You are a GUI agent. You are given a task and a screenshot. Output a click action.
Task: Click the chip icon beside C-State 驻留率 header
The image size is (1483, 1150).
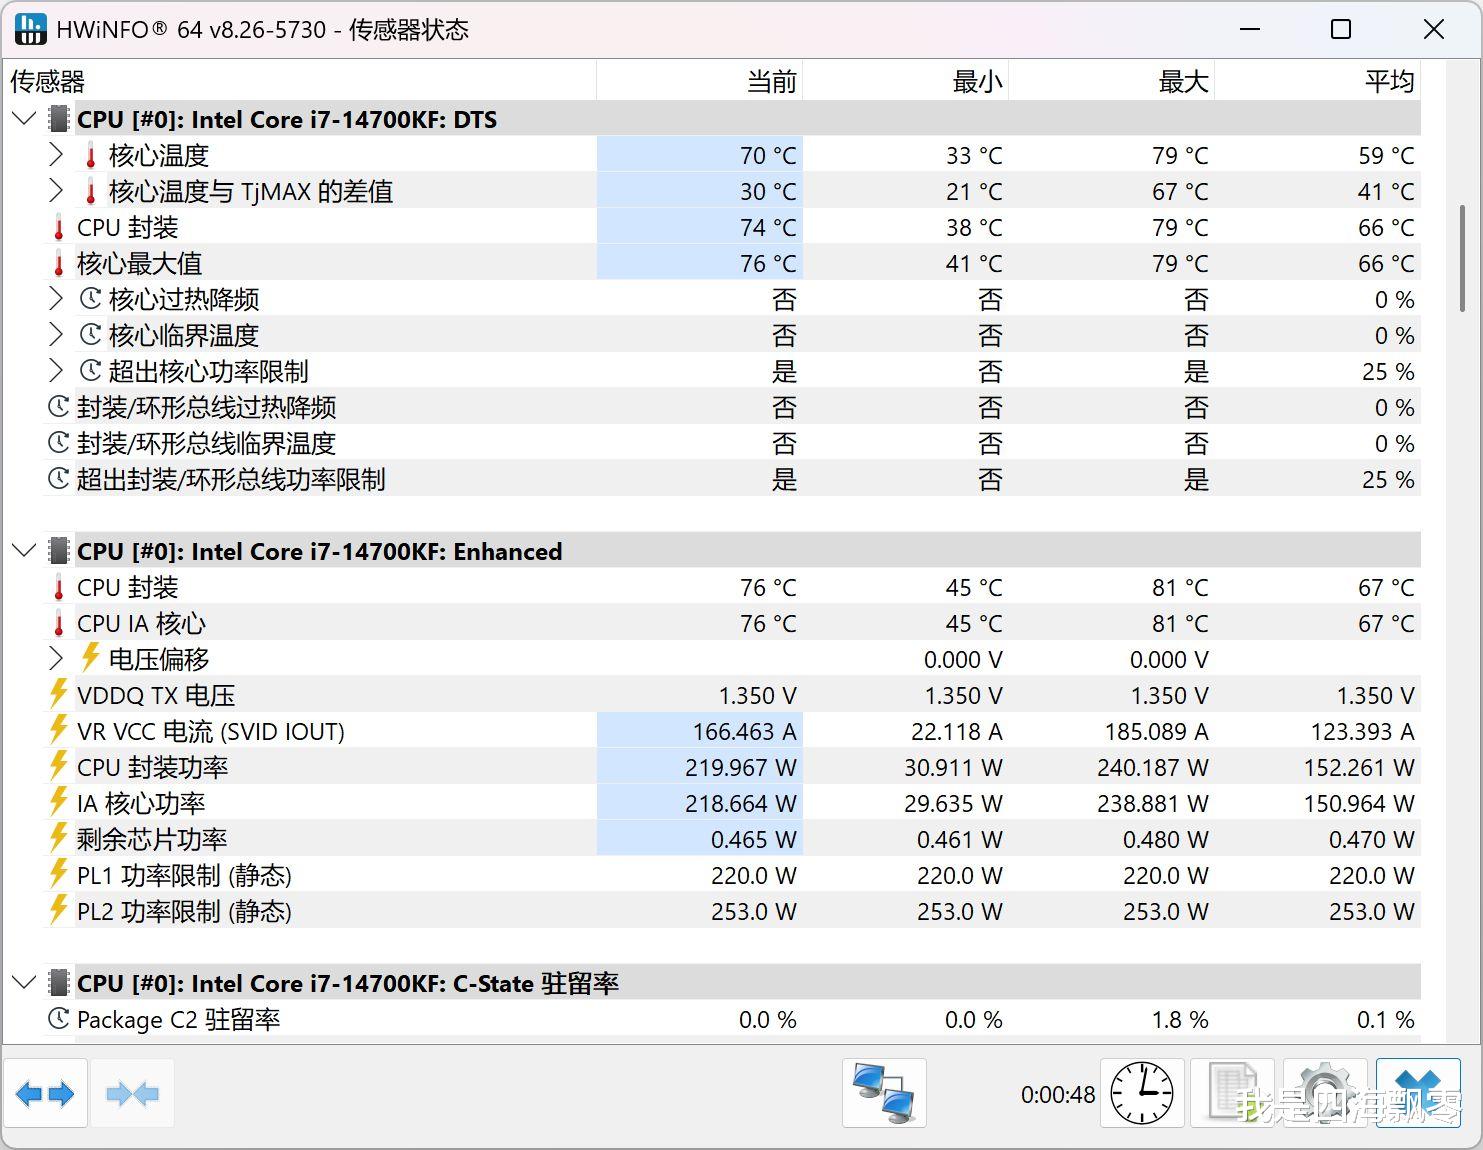click(59, 984)
